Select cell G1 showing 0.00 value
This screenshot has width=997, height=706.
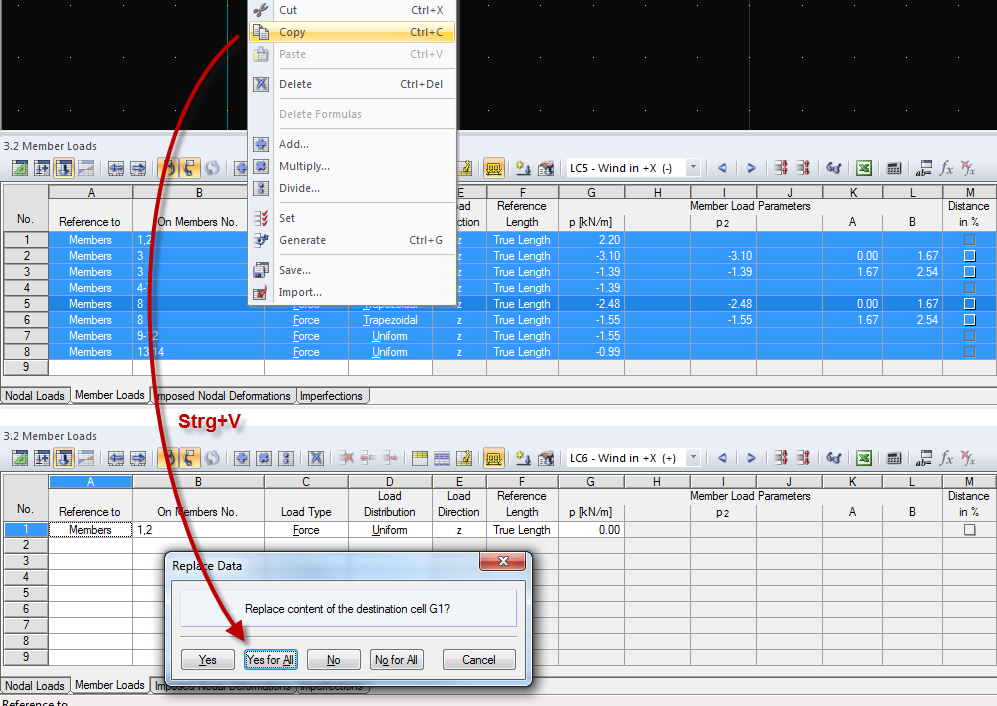[591, 529]
